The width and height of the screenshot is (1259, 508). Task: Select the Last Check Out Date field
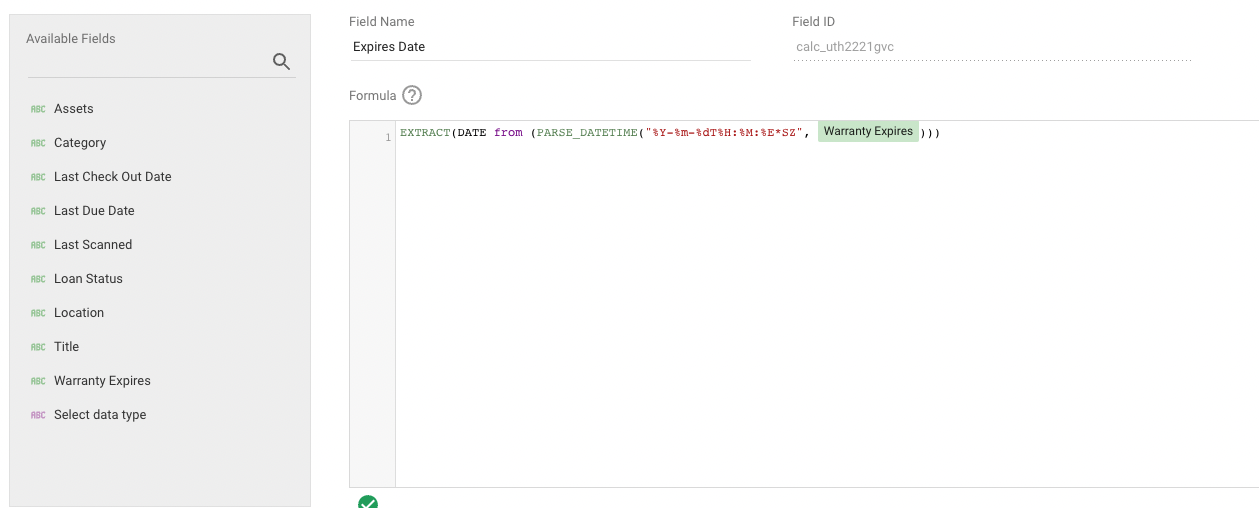pos(112,177)
